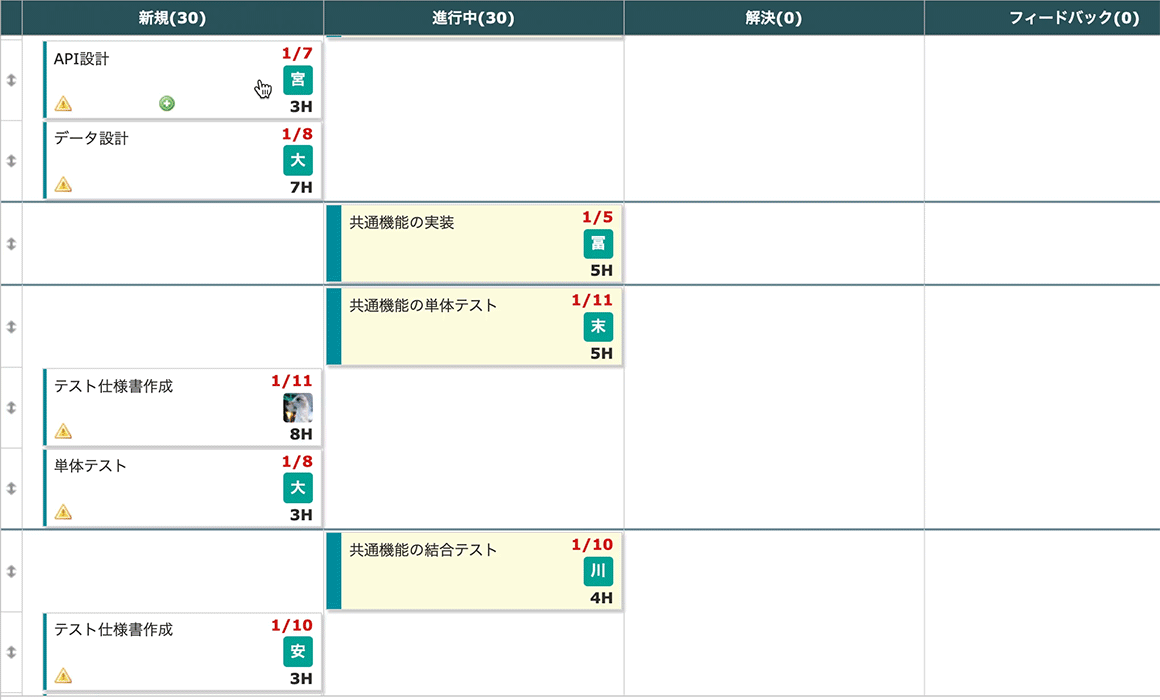Click the warning icon on データ設計 card
This screenshot has height=700, width=1160.
(x=63, y=184)
